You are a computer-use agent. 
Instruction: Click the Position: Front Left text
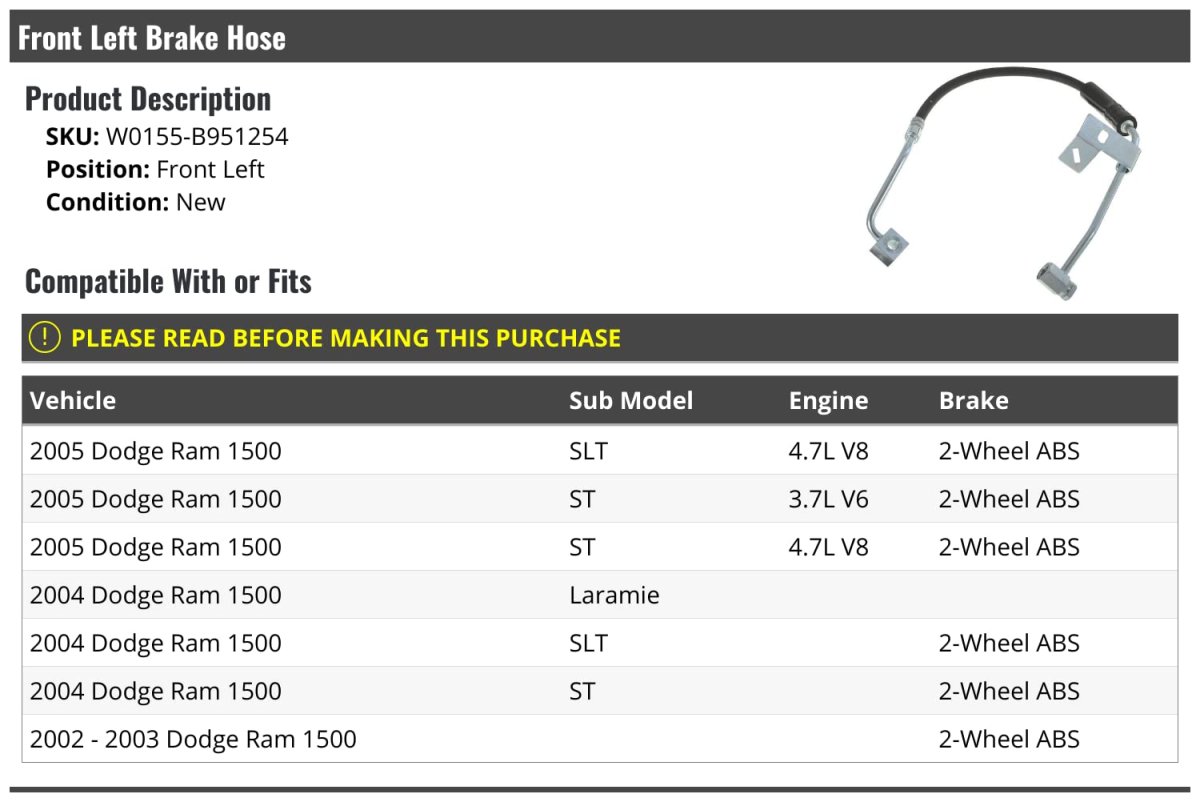coord(155,169)
